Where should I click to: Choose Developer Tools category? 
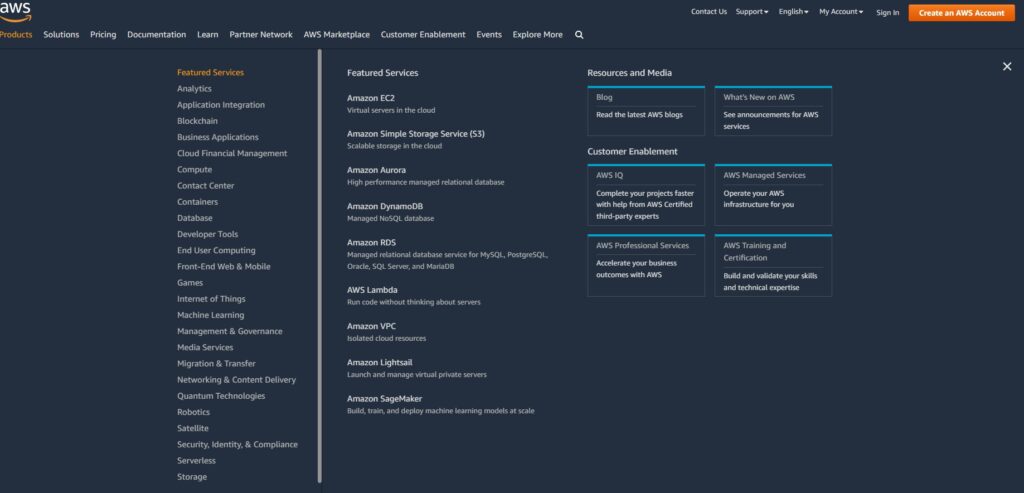coord(208,234)
